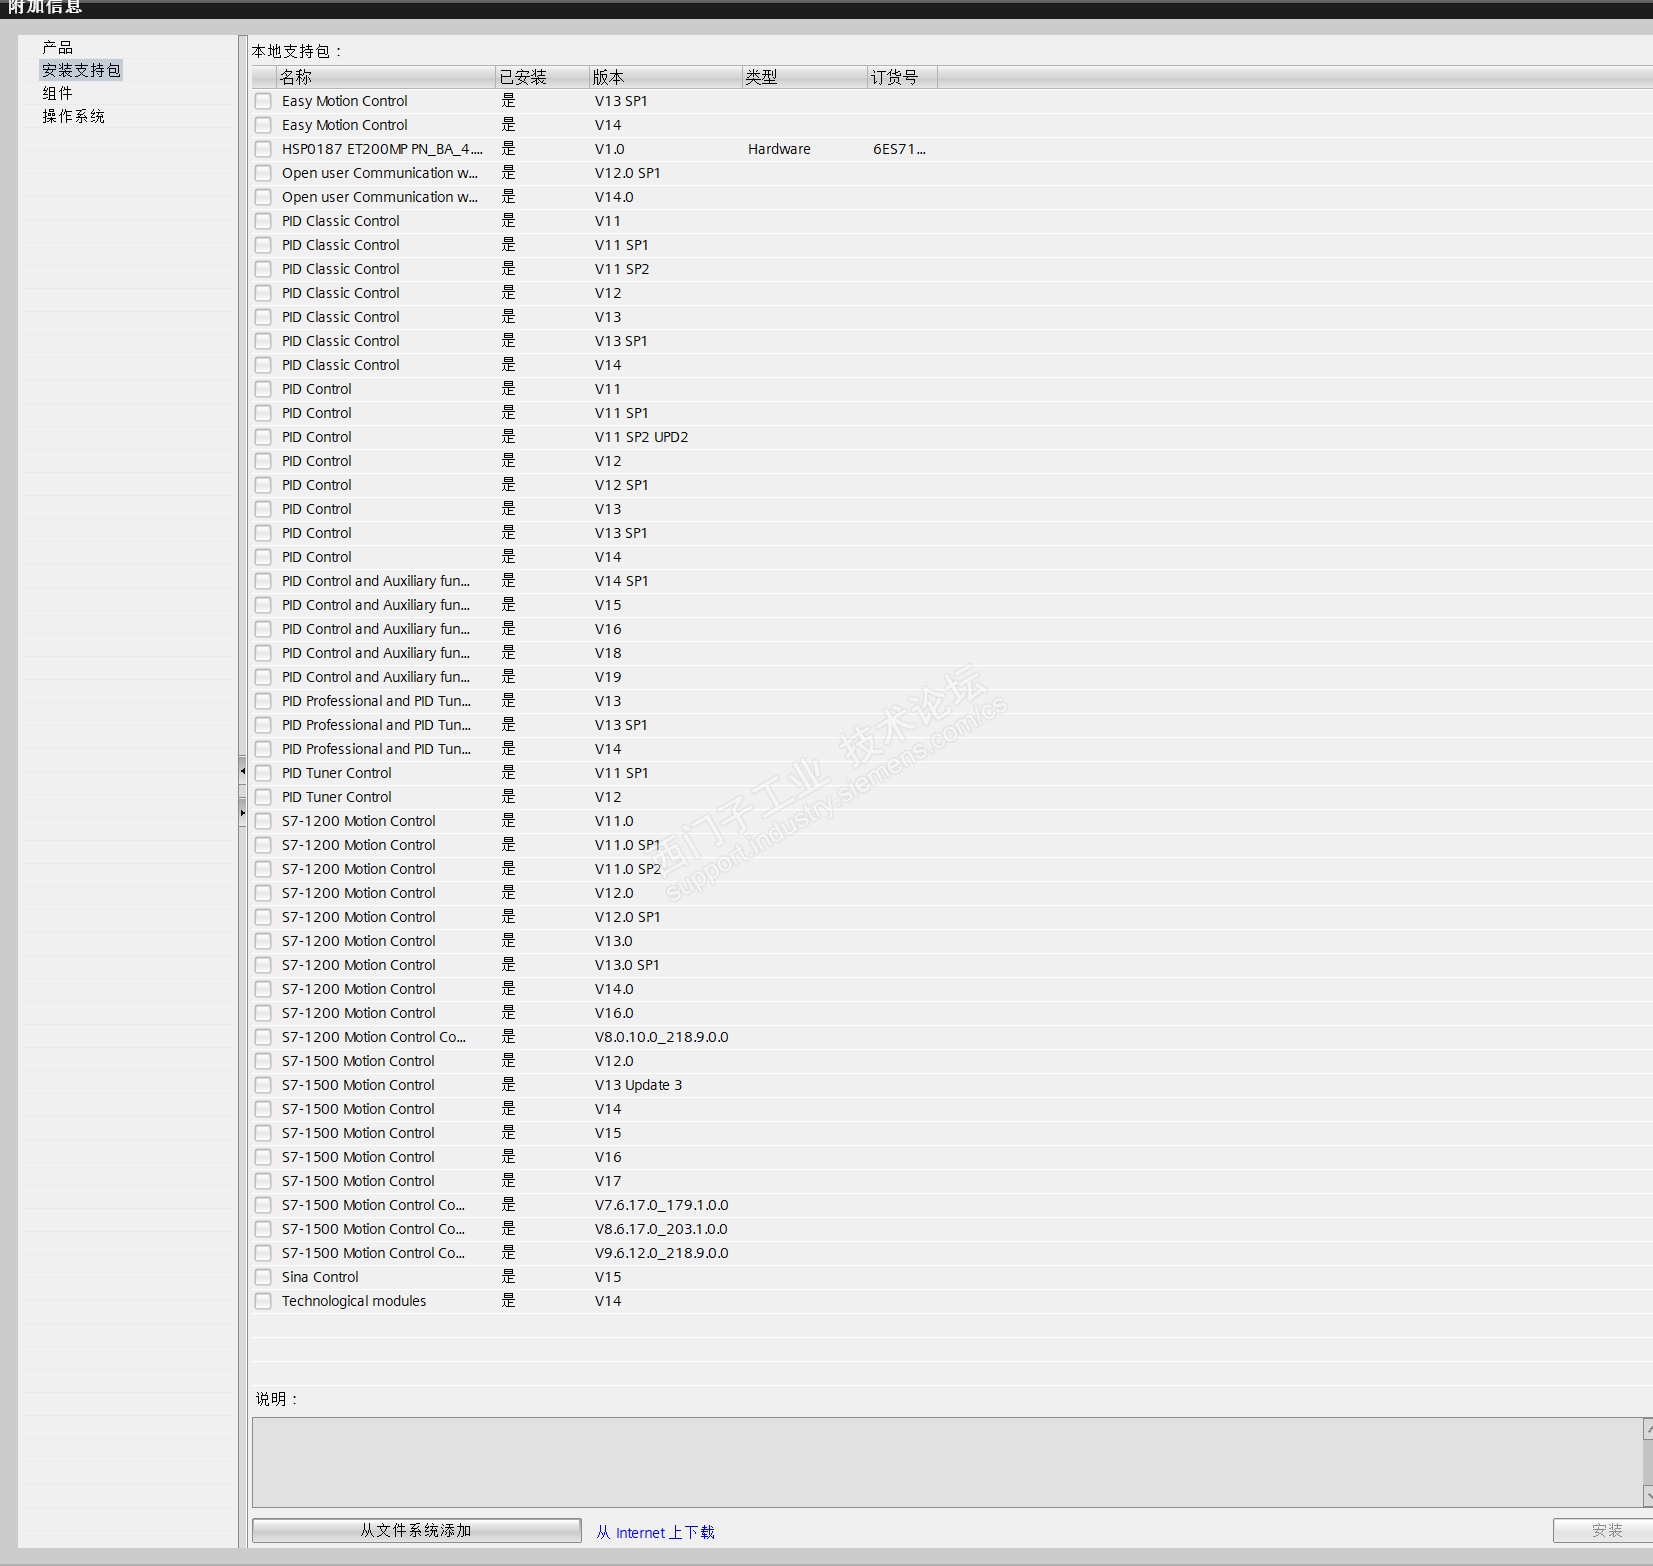The height and width of the screenshot is (1566, 1653).
Task: Select the 'HSP0187 ET200MP PN_BA_4...' name cell
Action: (x=382, y=149)
